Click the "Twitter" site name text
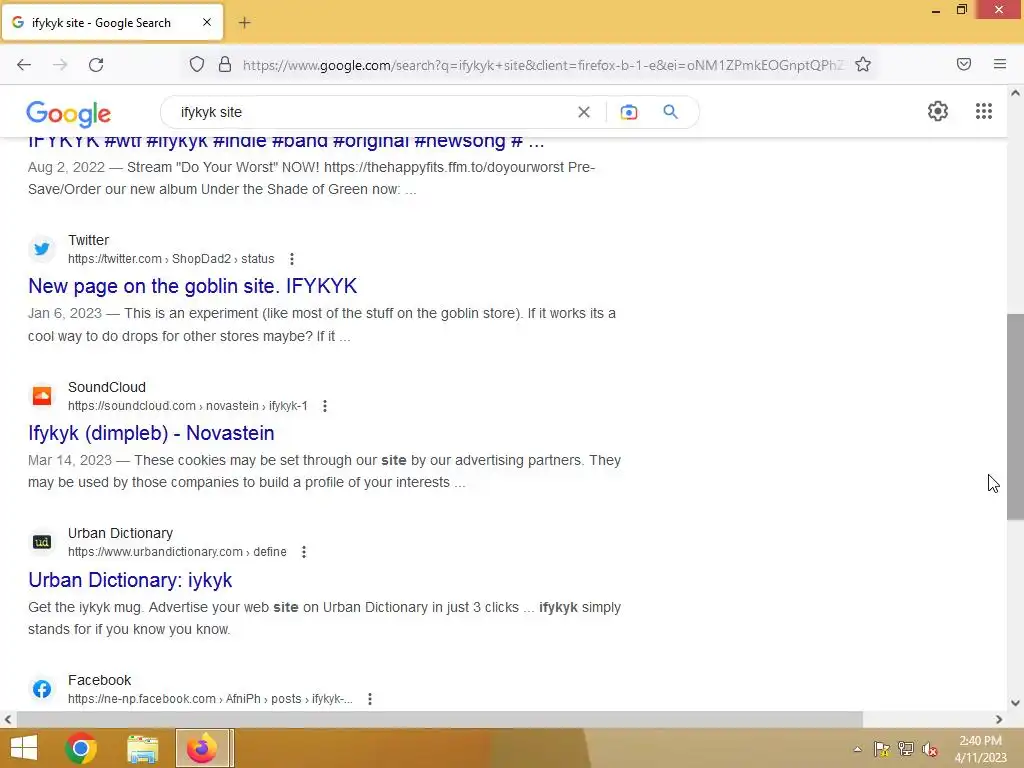Viewport: 1024px width, 768px height. pos(89,240)
